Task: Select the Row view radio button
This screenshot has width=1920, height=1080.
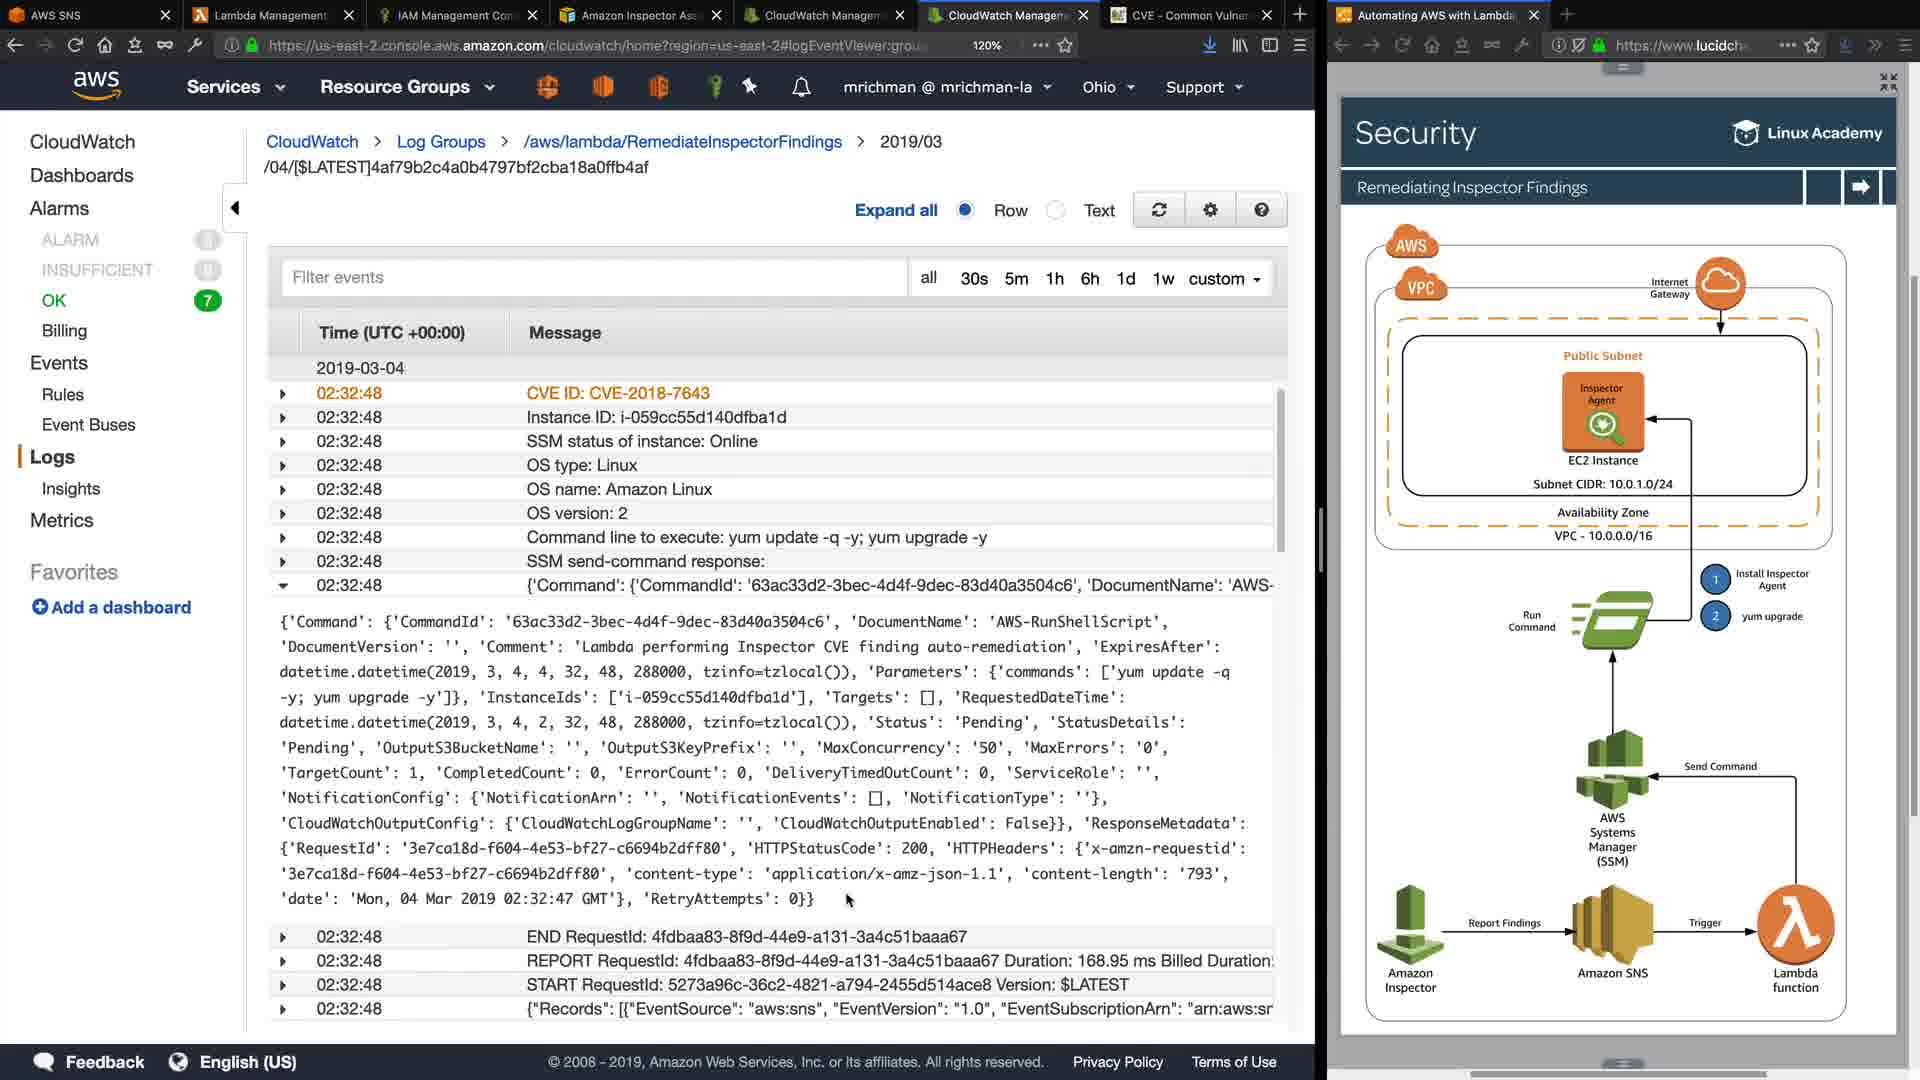Action: (965, 210)
